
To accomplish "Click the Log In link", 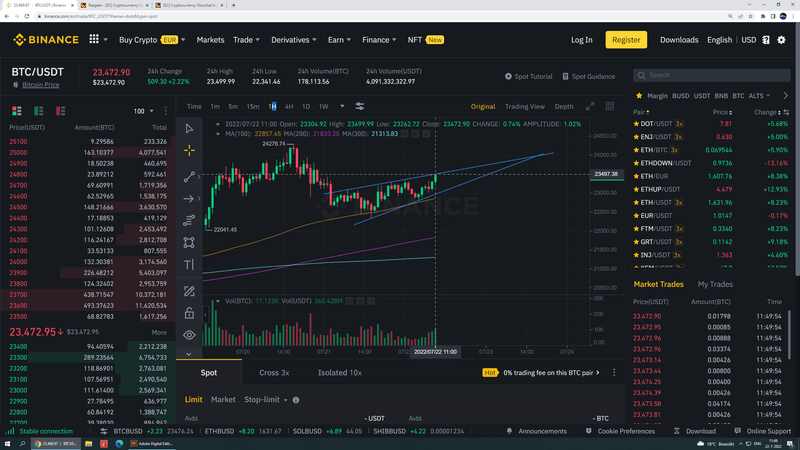I will coord(582,40).
